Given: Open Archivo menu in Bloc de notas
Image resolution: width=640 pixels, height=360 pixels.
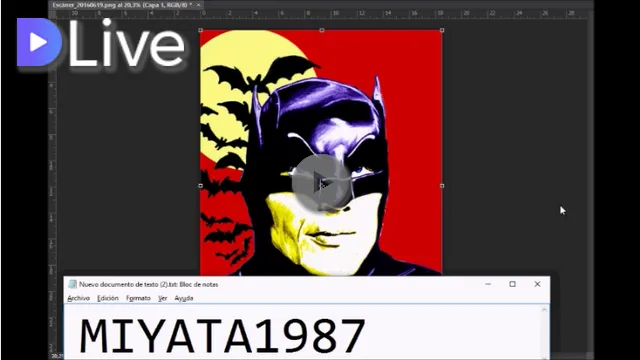Looking at the screenshot, I should coord(78,298).
